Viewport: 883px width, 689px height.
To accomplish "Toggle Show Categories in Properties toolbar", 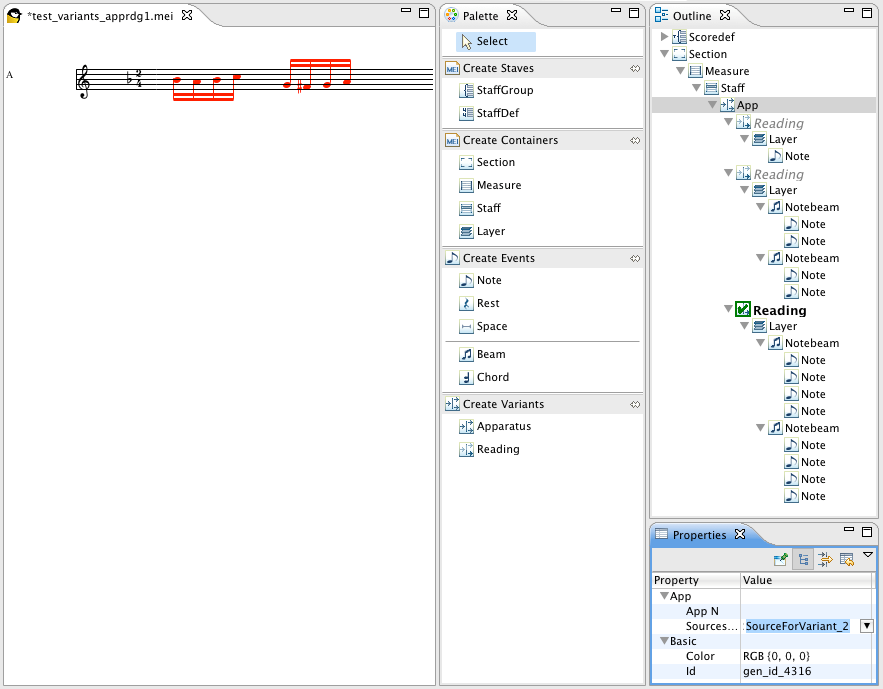I will 803,560.
